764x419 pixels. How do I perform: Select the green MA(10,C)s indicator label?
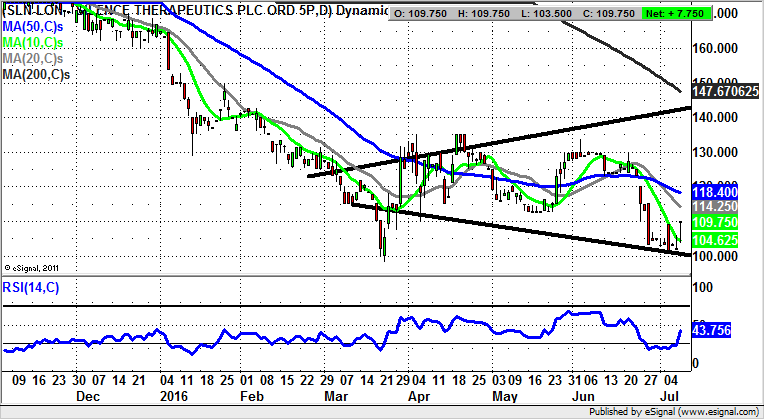pyautogui.click(x=32, y=45)
